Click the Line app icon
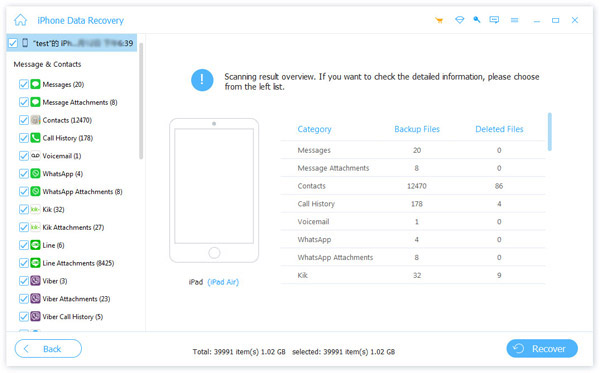This screenshot has width=600, height=373. coord(35,245)
